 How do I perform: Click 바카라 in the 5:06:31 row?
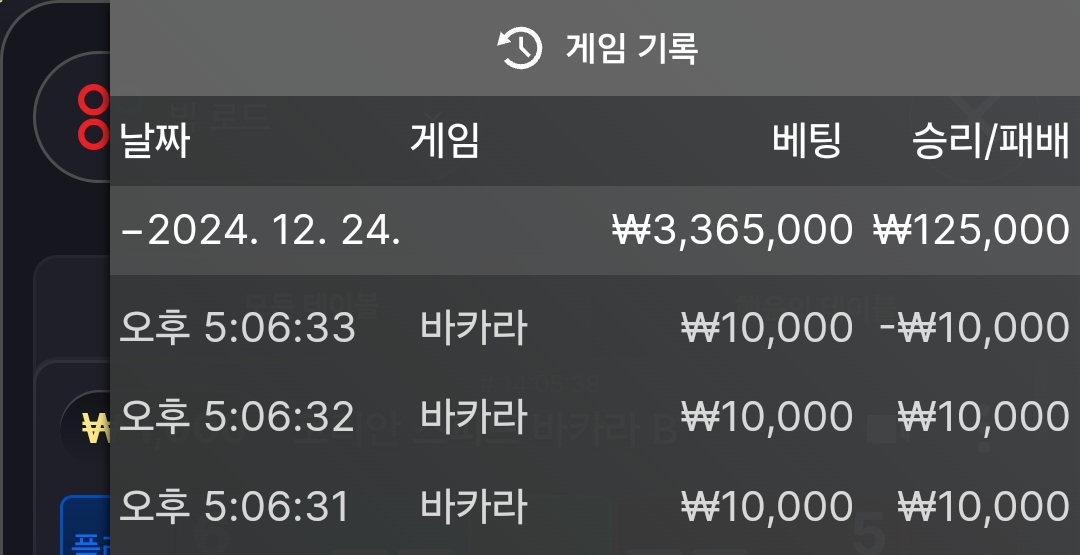coord(474,506)
